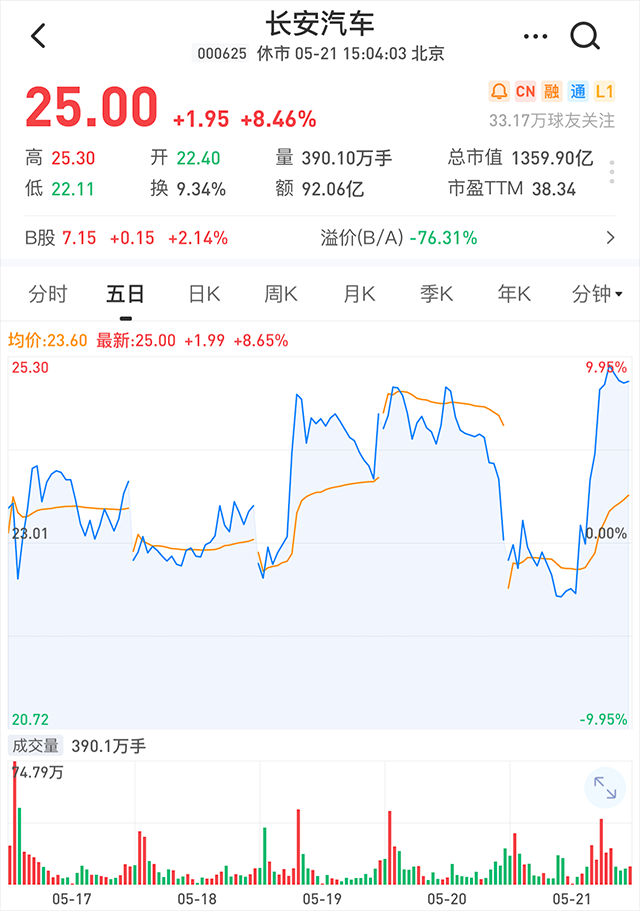Open the 分钟 minute interval dropdown

coord(597,294)
